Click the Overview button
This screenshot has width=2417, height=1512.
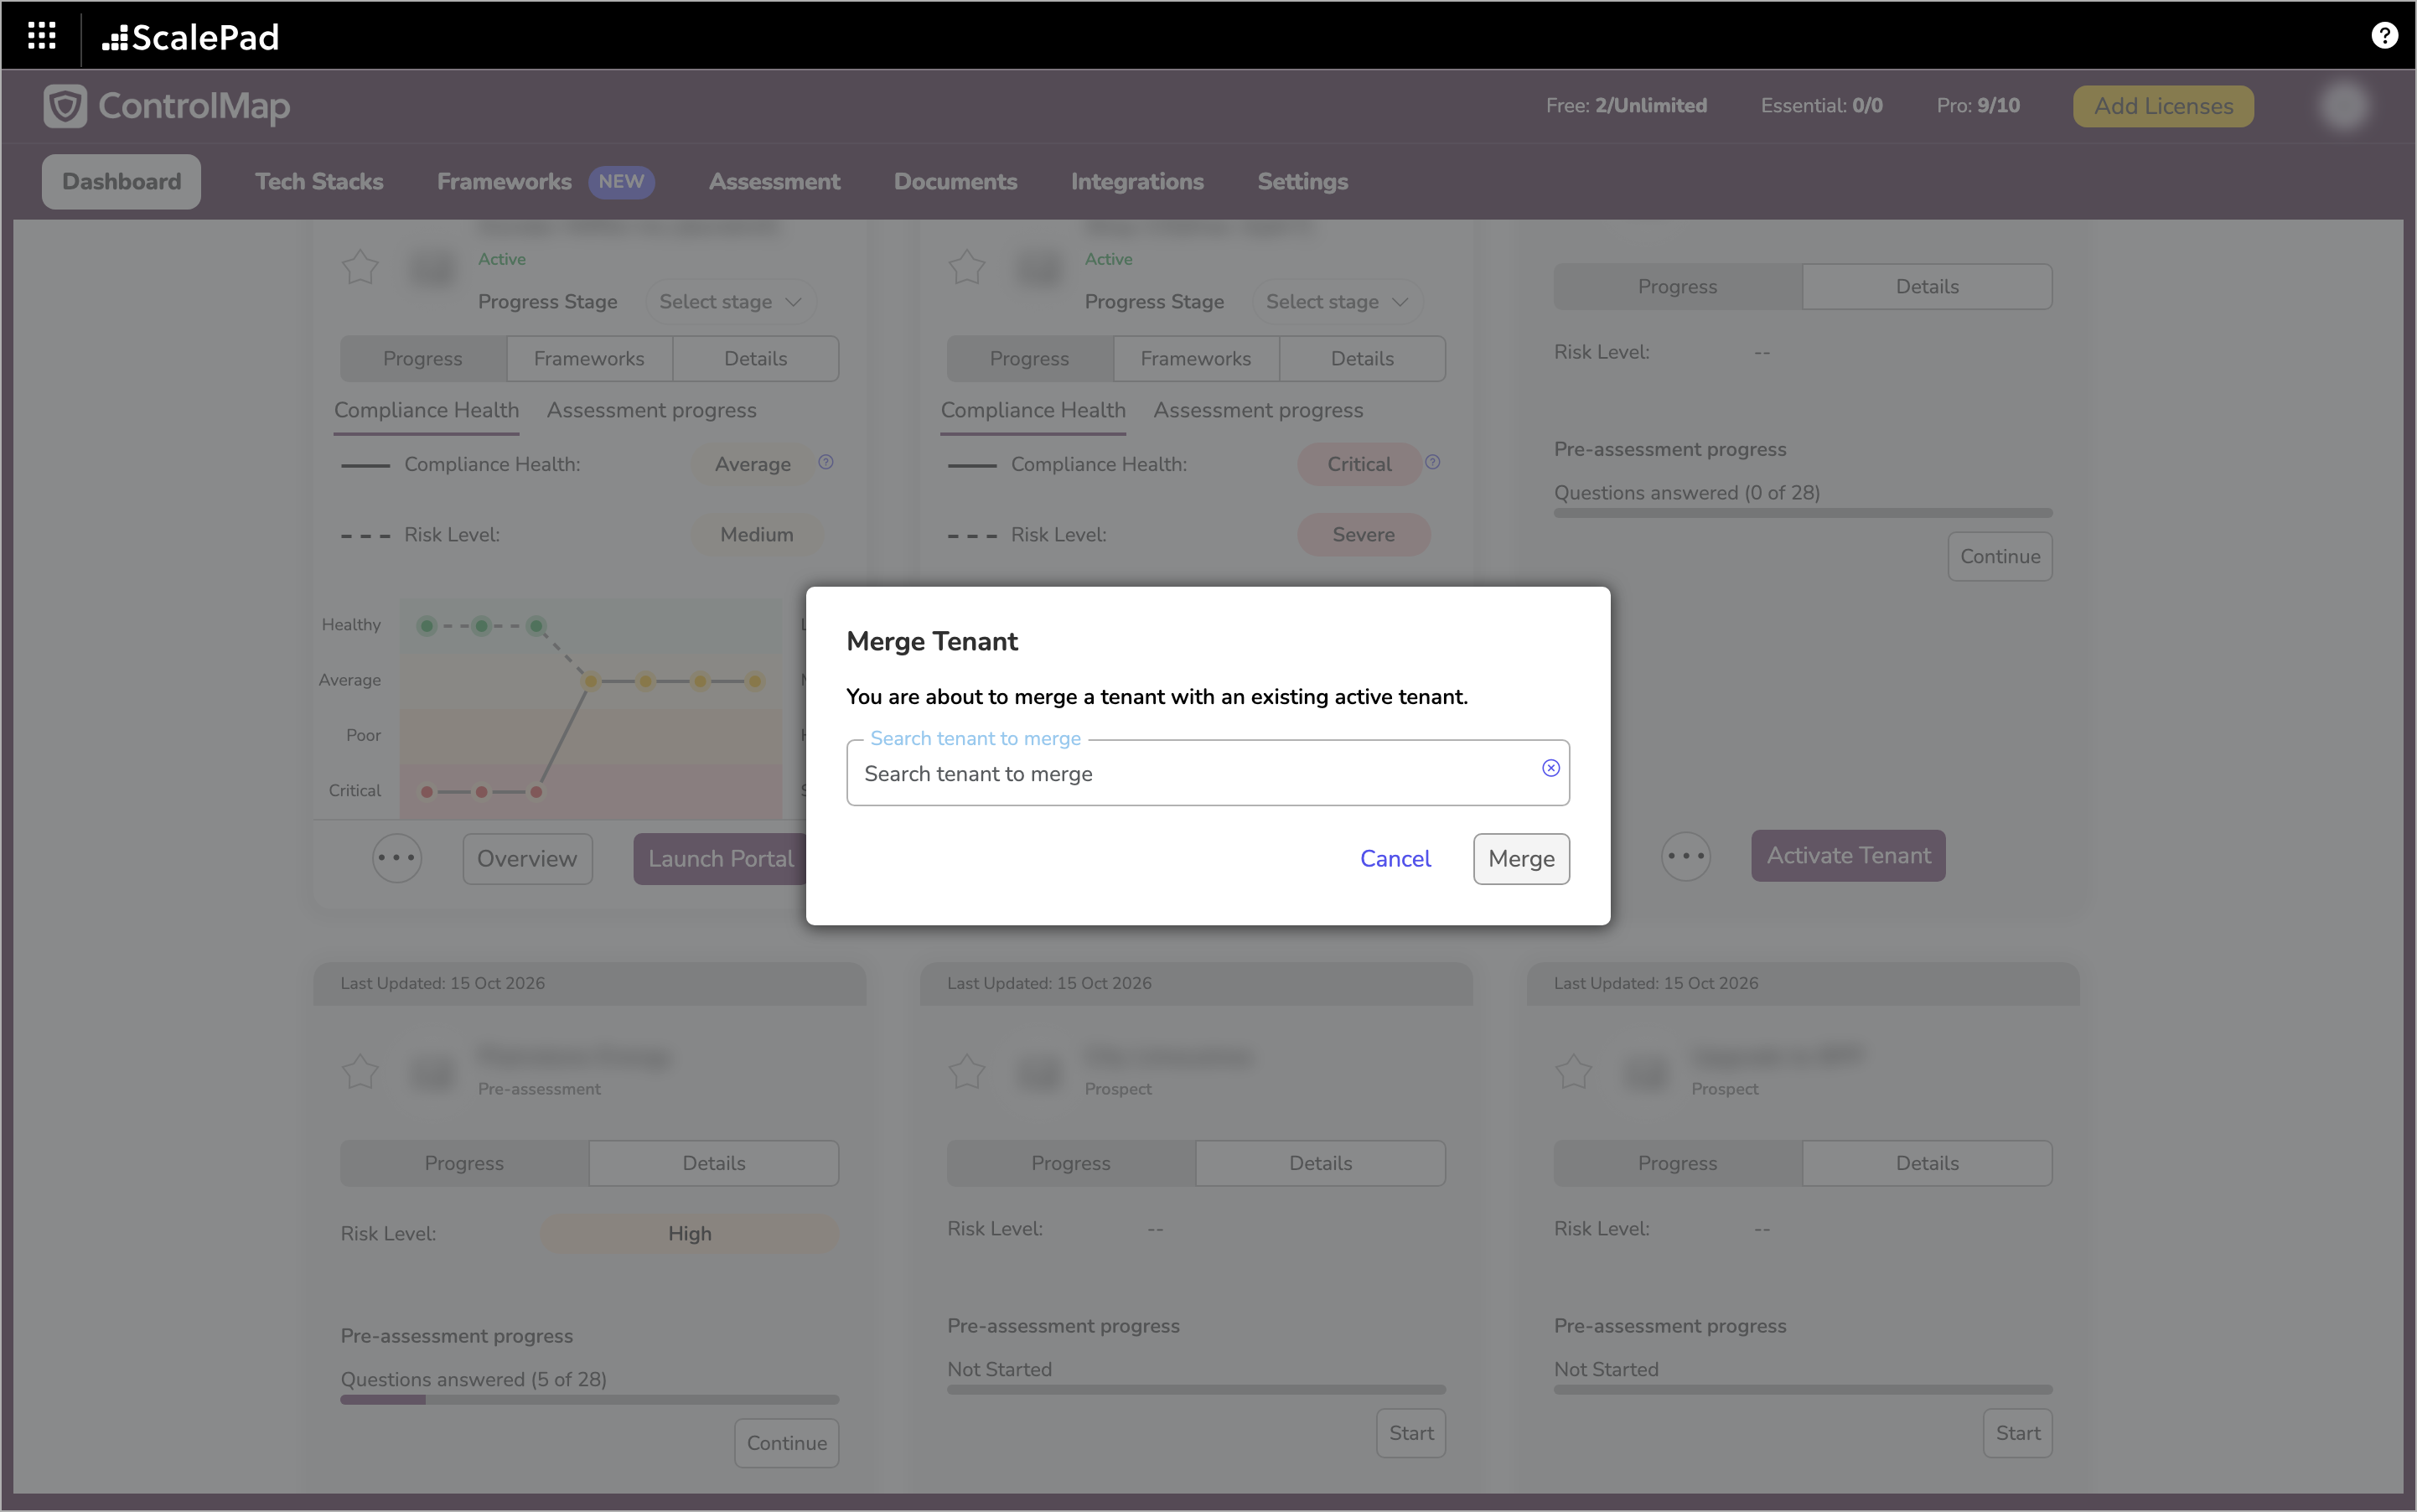(527, 859)
